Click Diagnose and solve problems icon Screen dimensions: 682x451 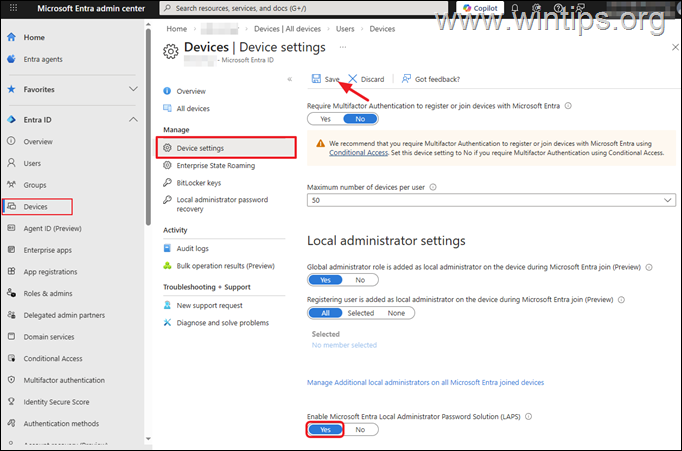coord(167,323)
